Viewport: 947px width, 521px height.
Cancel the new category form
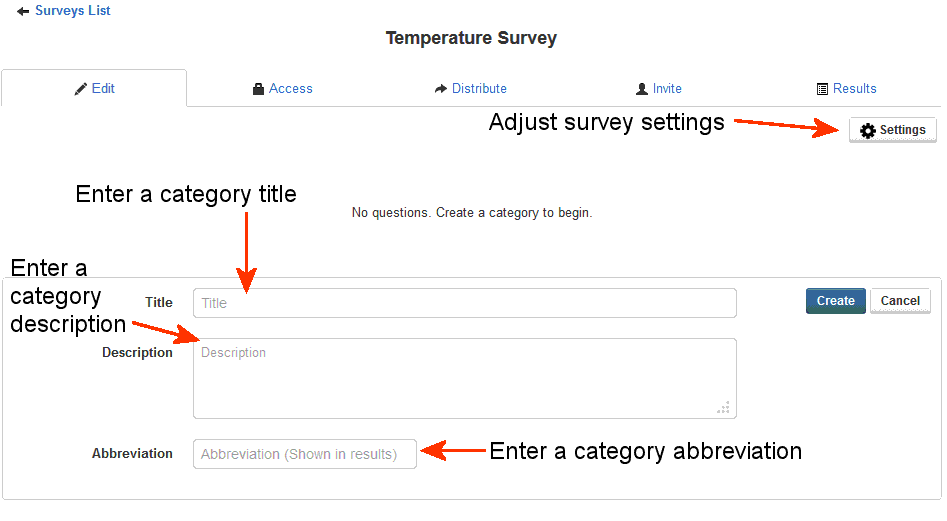point(900,301)
